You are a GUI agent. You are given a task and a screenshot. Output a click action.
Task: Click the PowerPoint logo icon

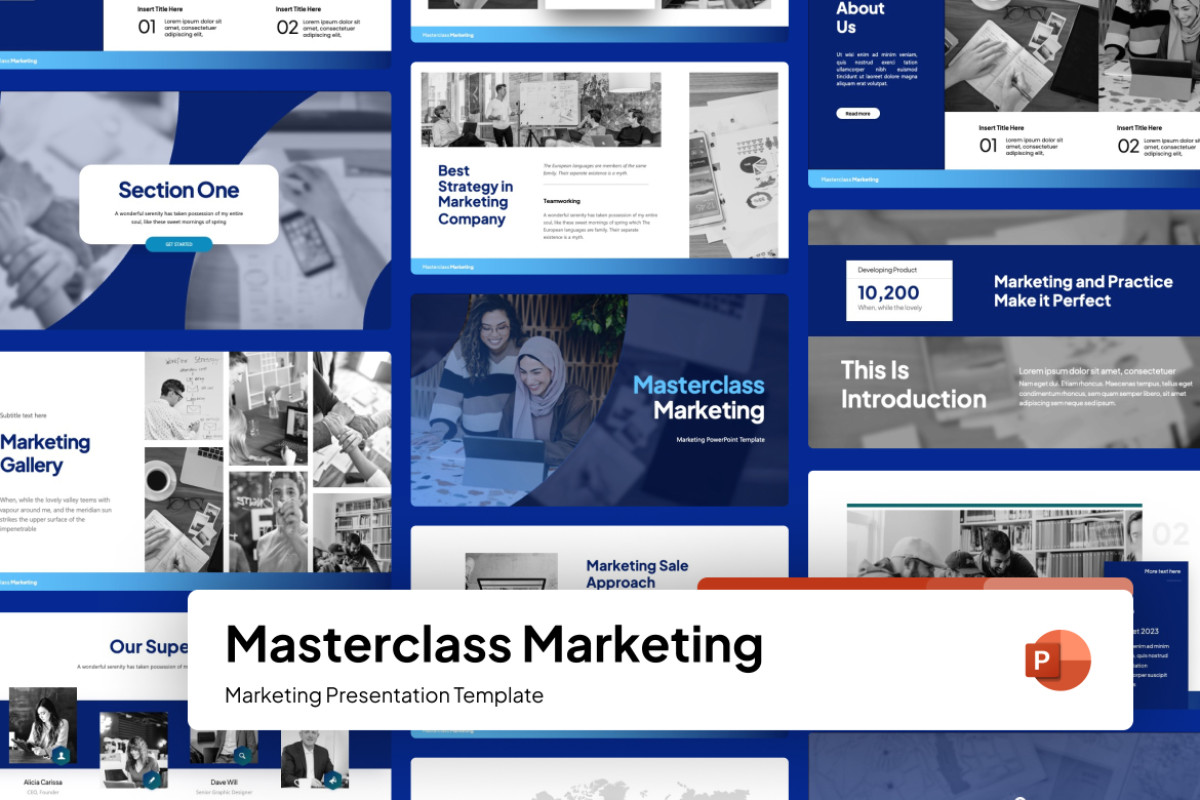[x=1060, y=663]
